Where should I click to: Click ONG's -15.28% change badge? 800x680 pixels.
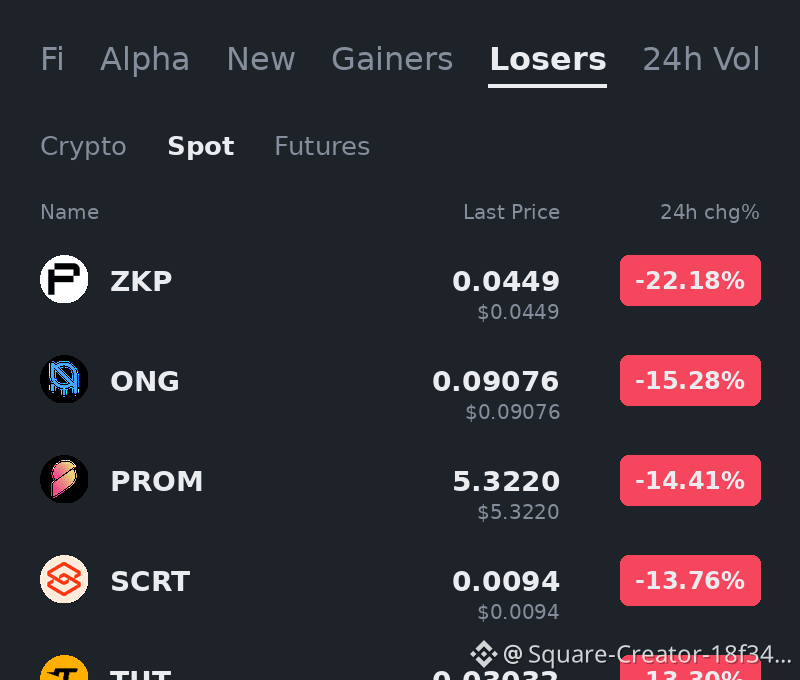pyautogui.click(x=690, y=381)
